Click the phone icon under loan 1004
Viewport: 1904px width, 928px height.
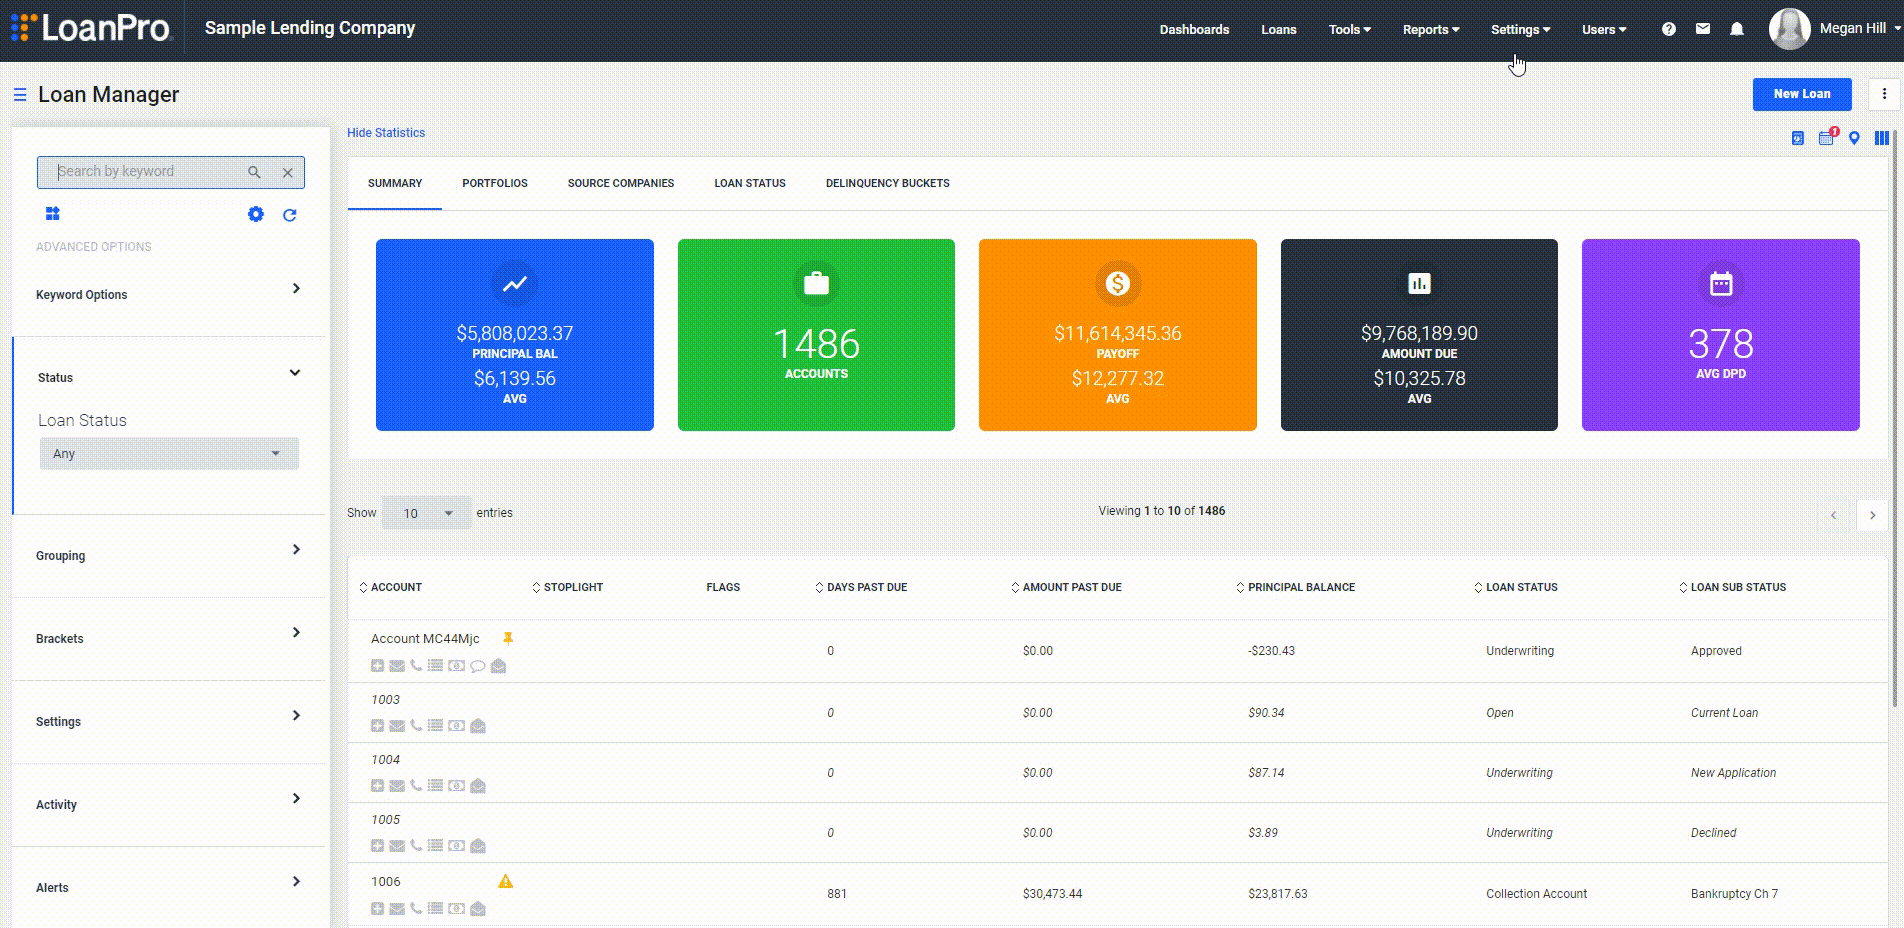tap(416, 786)
